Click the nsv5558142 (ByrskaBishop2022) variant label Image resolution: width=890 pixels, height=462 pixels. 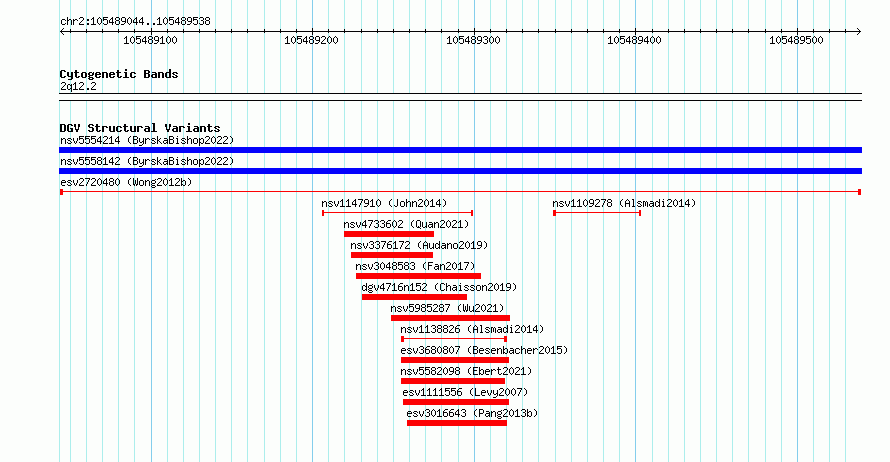tap(147, 161)
